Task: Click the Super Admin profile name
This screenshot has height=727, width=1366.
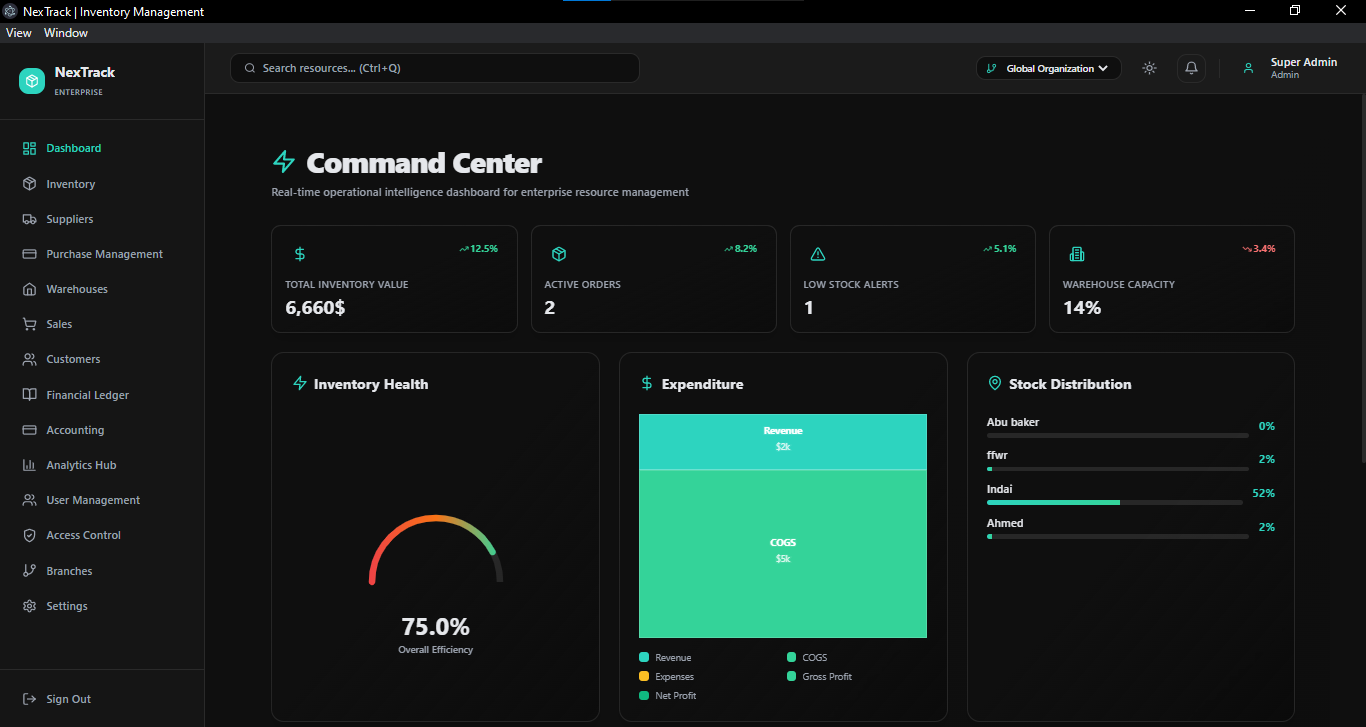Action: click(1304, 62)
